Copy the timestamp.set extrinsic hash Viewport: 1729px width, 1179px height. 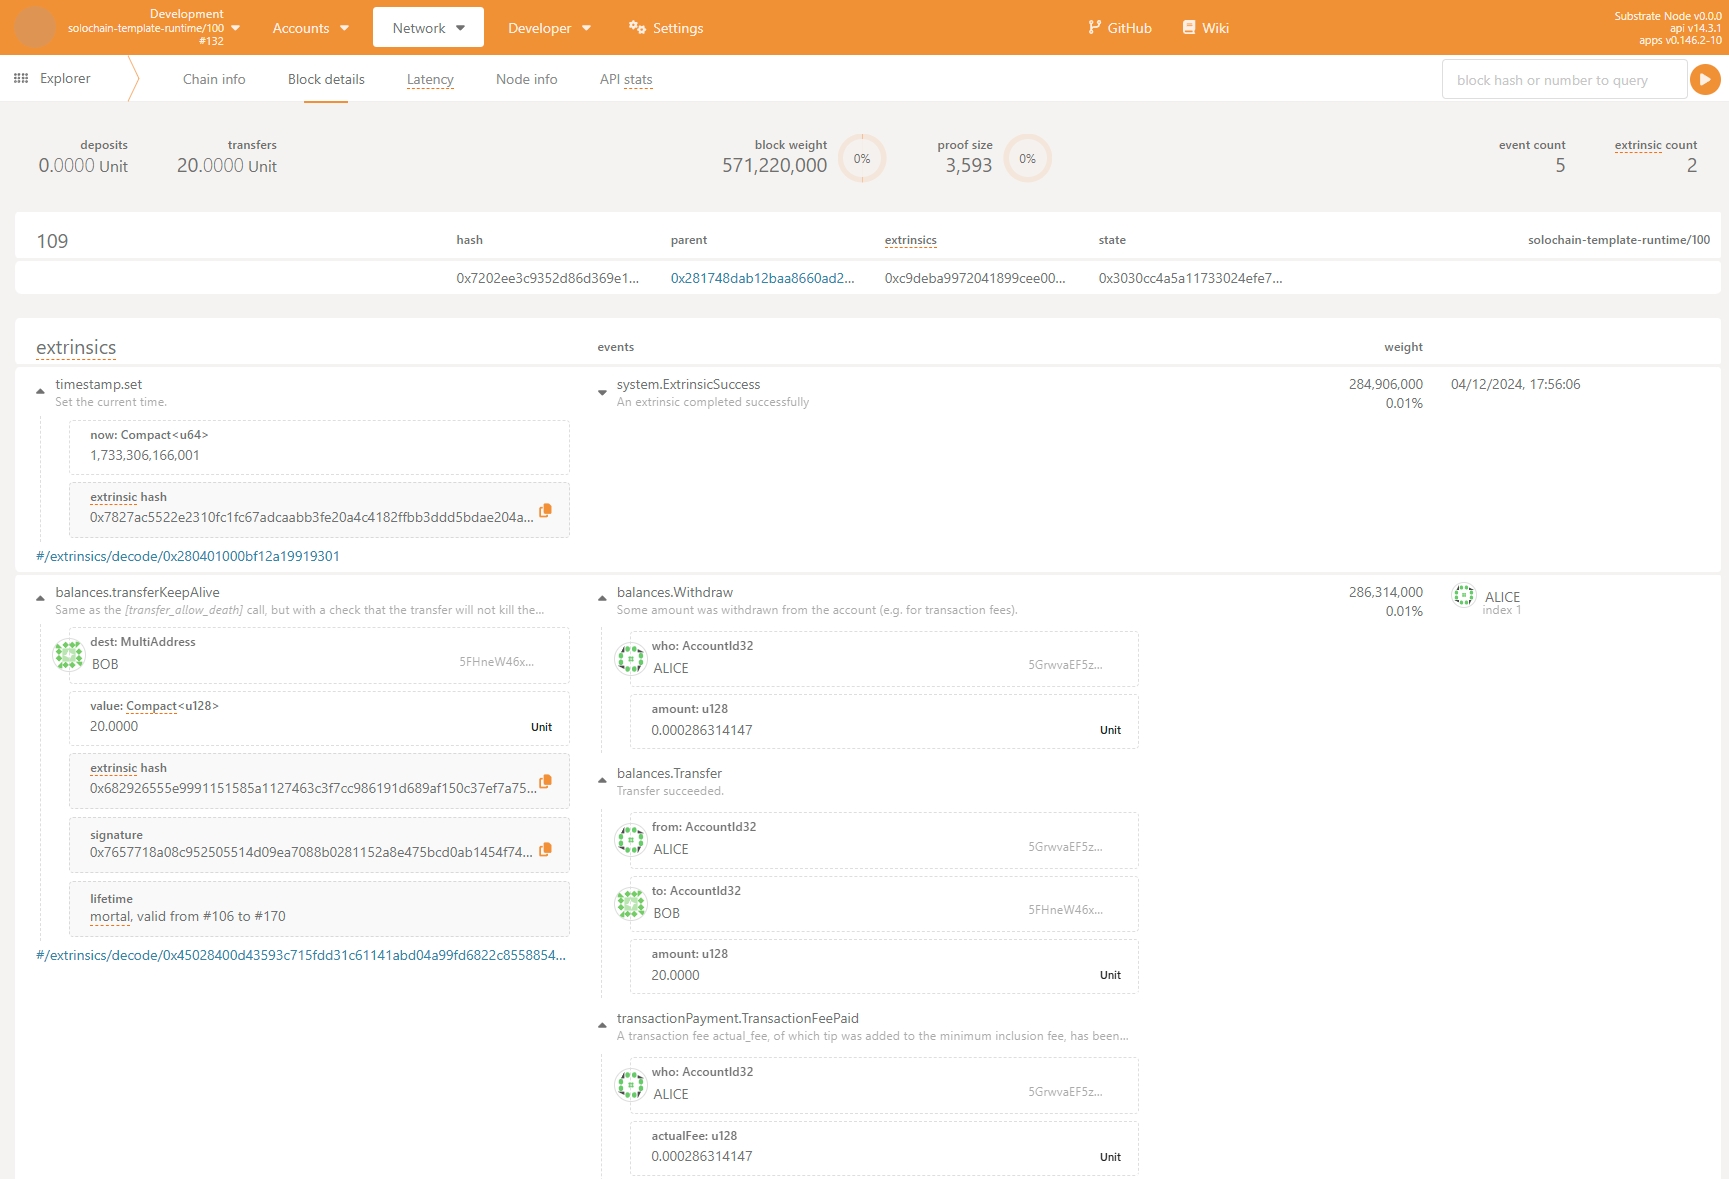point(545,511)
